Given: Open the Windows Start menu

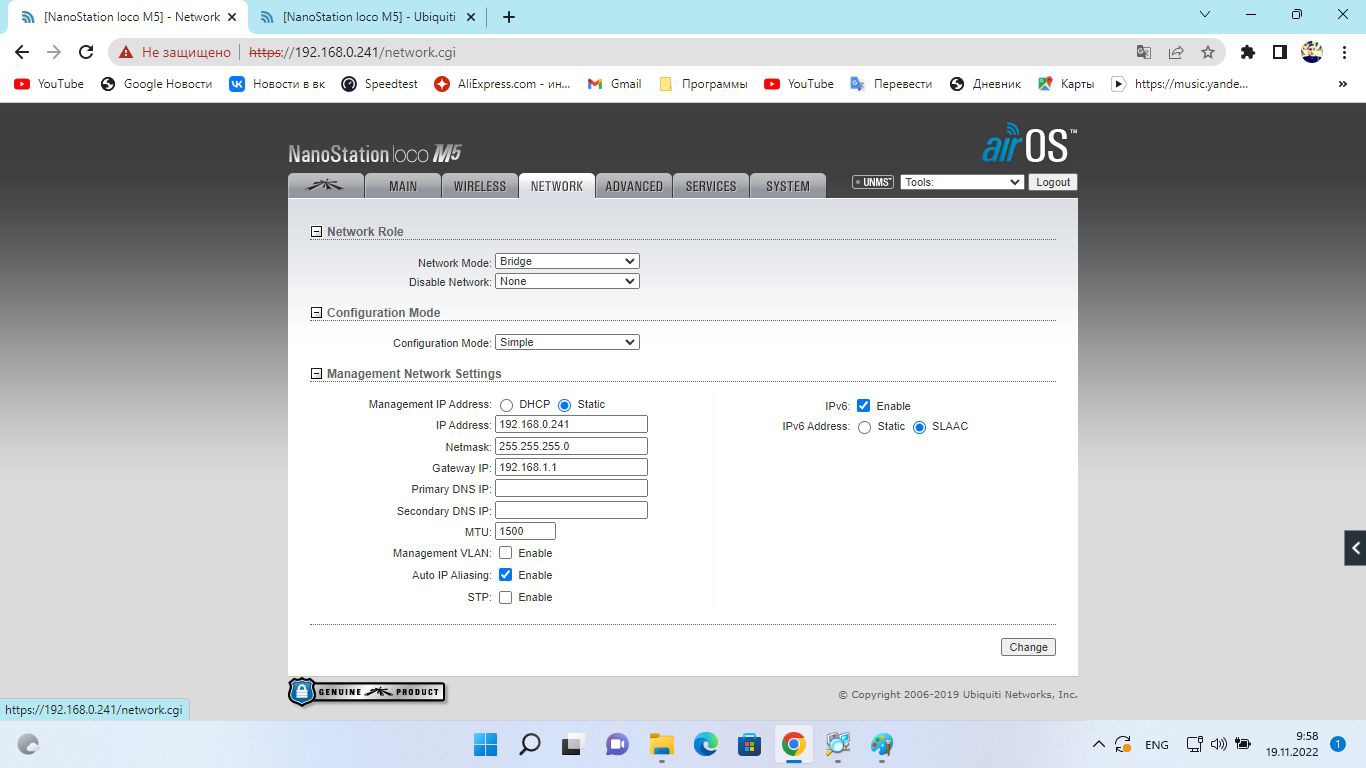Looking at the screenshot, I should tap(486, 744).
